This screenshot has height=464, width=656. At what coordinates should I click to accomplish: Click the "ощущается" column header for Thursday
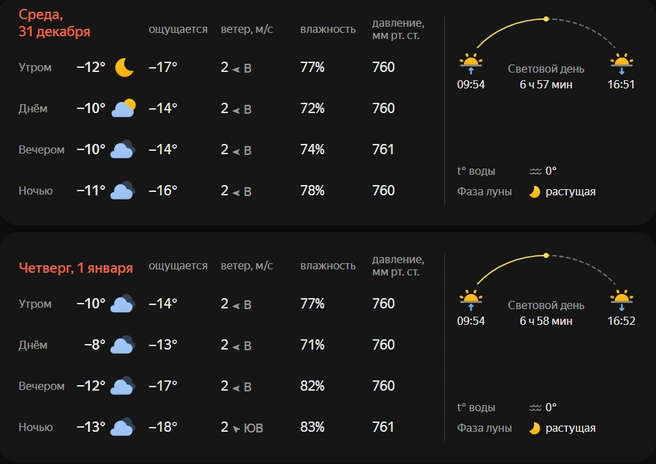[178, 266]
